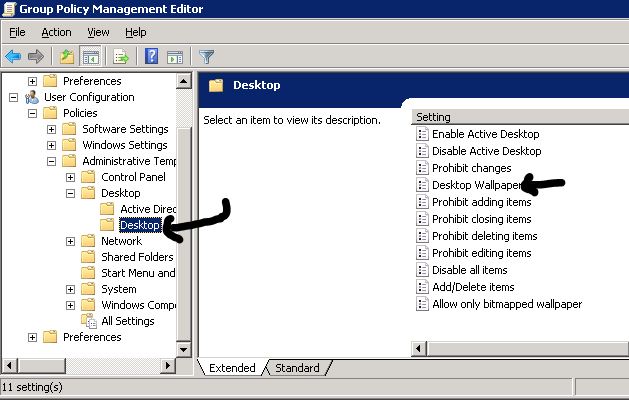The width and height of the screenshot is (629, 400).
Task: Select the Prohibit changes setting
Action: [471, 168]
